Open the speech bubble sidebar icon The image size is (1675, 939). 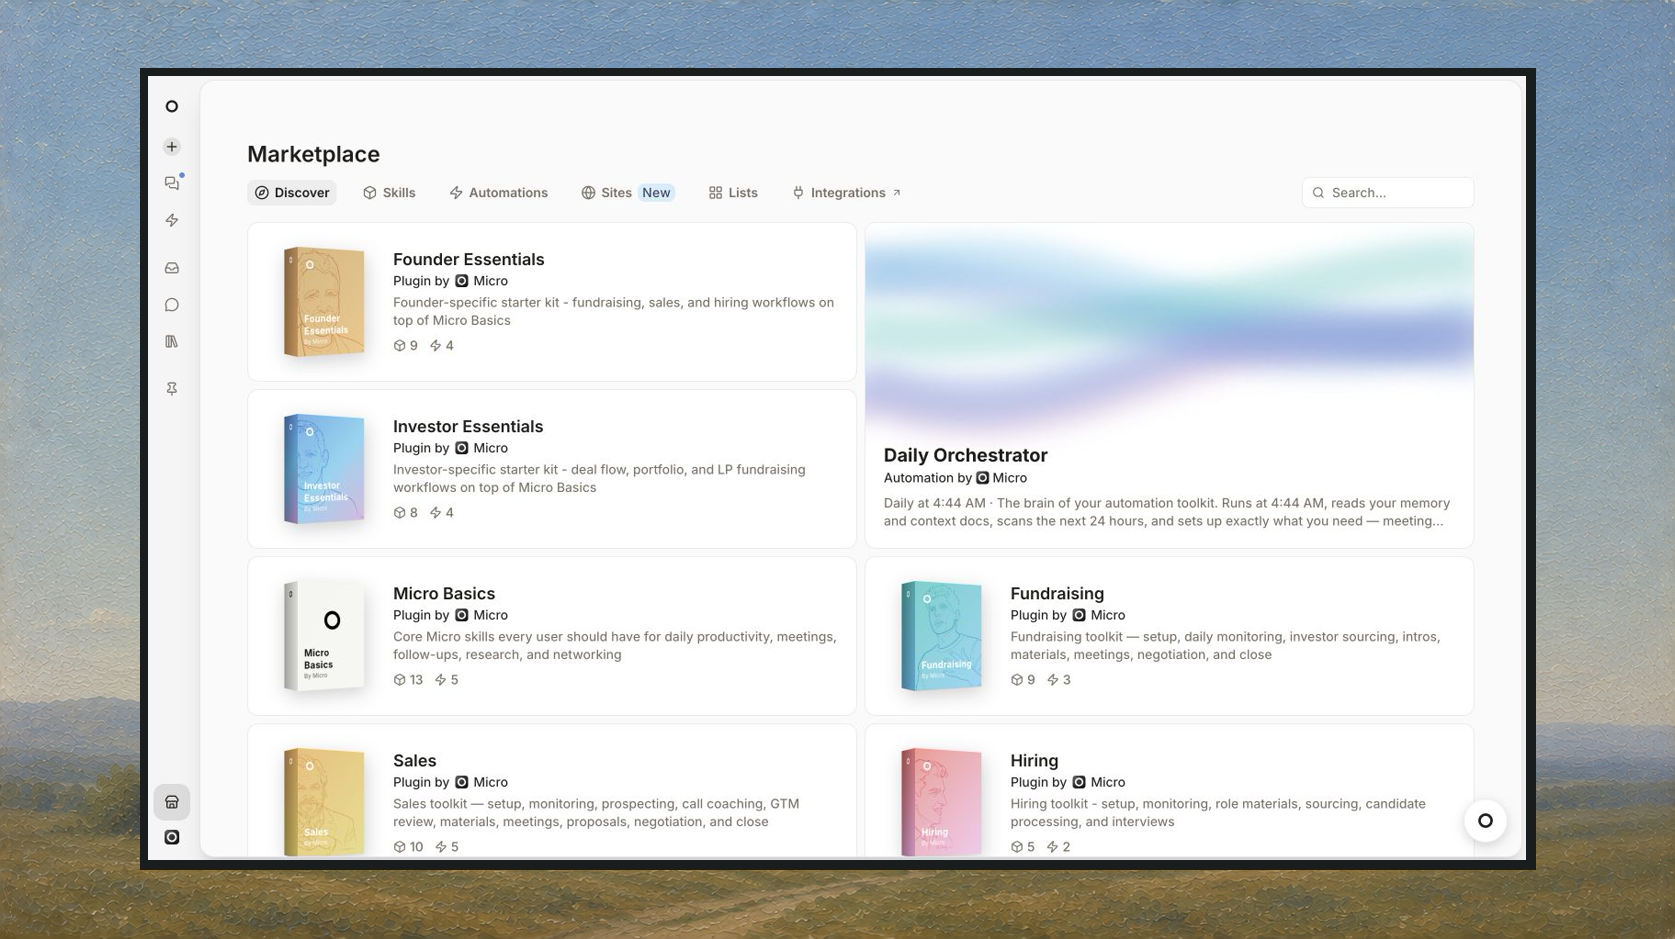[172, 305]
